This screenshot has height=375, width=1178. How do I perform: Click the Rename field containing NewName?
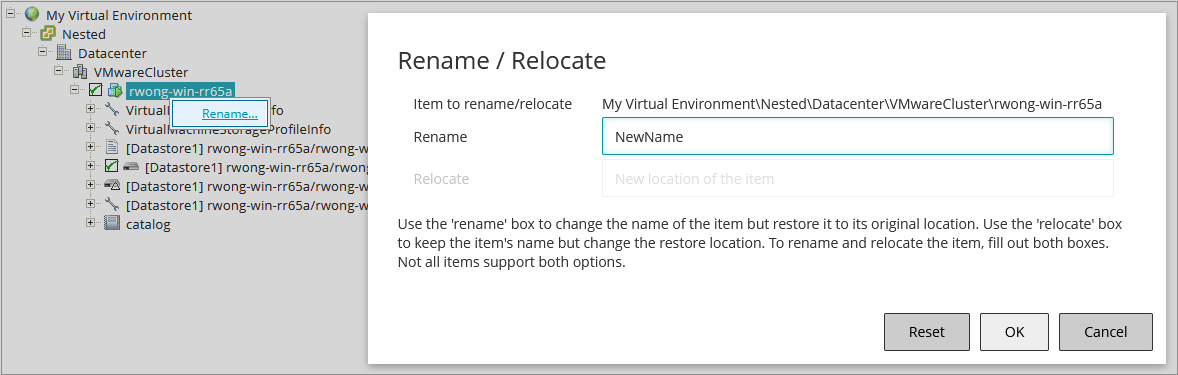[x=857, y=137]
